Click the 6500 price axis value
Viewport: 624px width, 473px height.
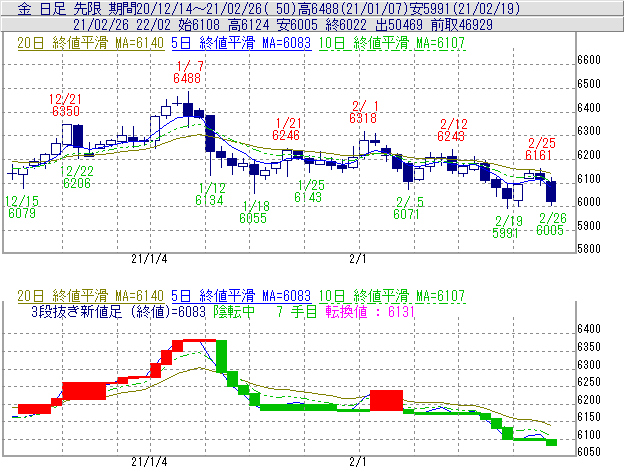[x=589, y=84]
